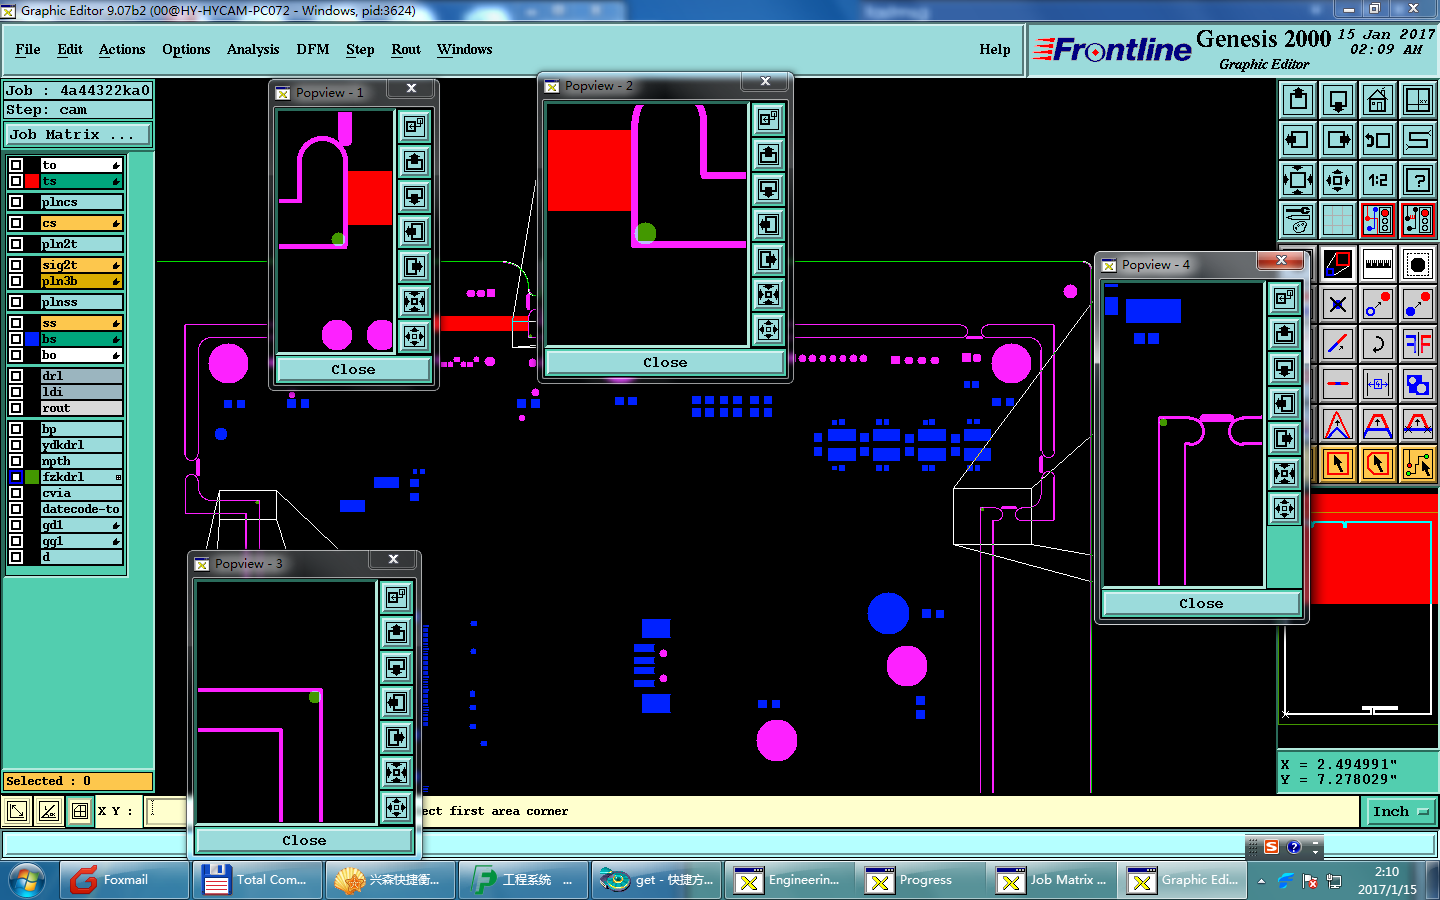Click the mirror F icon
The image size is (1440, 900).
(x=1418, y=344)
